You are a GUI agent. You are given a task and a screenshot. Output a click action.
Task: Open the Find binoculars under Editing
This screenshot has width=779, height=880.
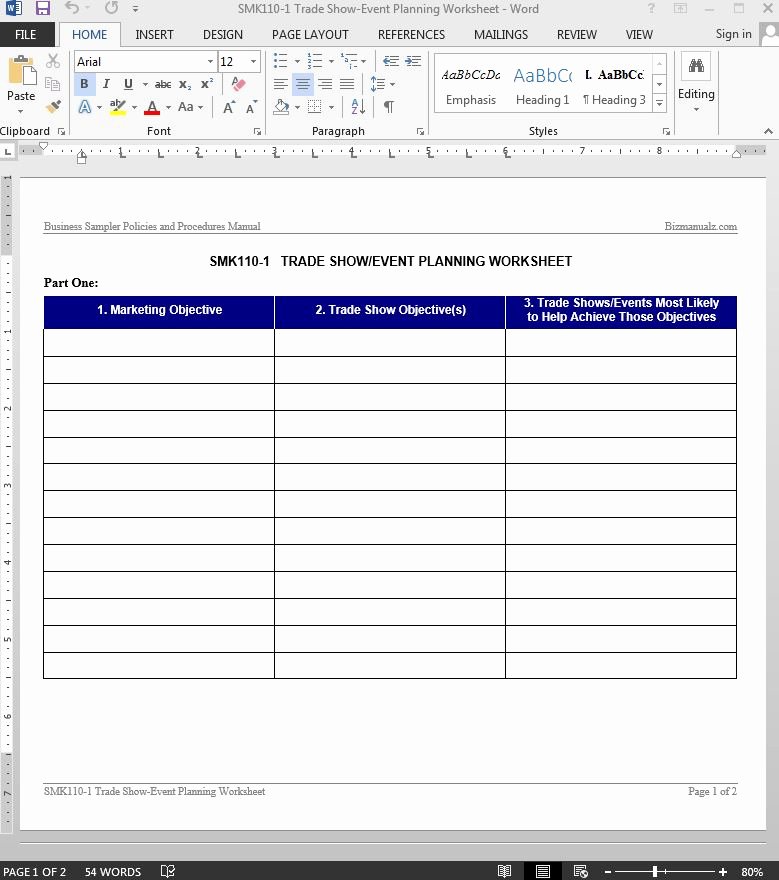coord(696,66)
